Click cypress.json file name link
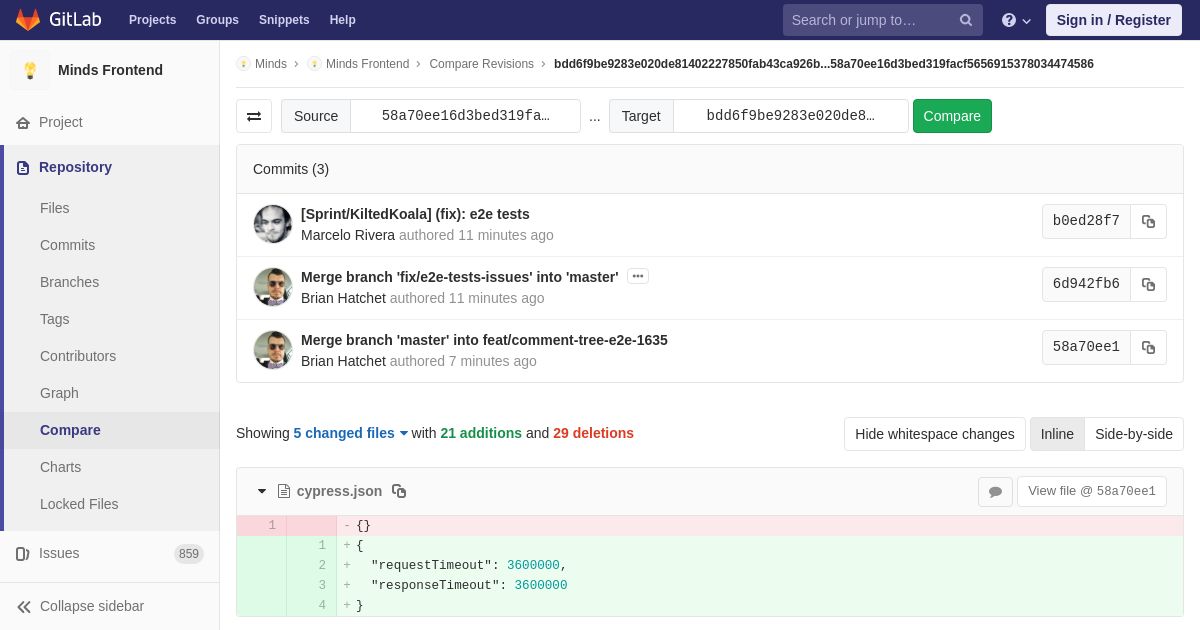 339,491
